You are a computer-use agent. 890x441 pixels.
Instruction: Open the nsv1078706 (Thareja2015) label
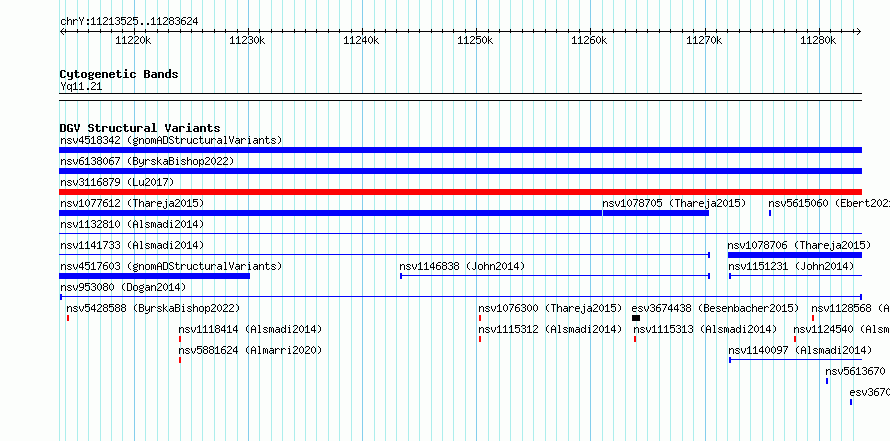(799, 245)
